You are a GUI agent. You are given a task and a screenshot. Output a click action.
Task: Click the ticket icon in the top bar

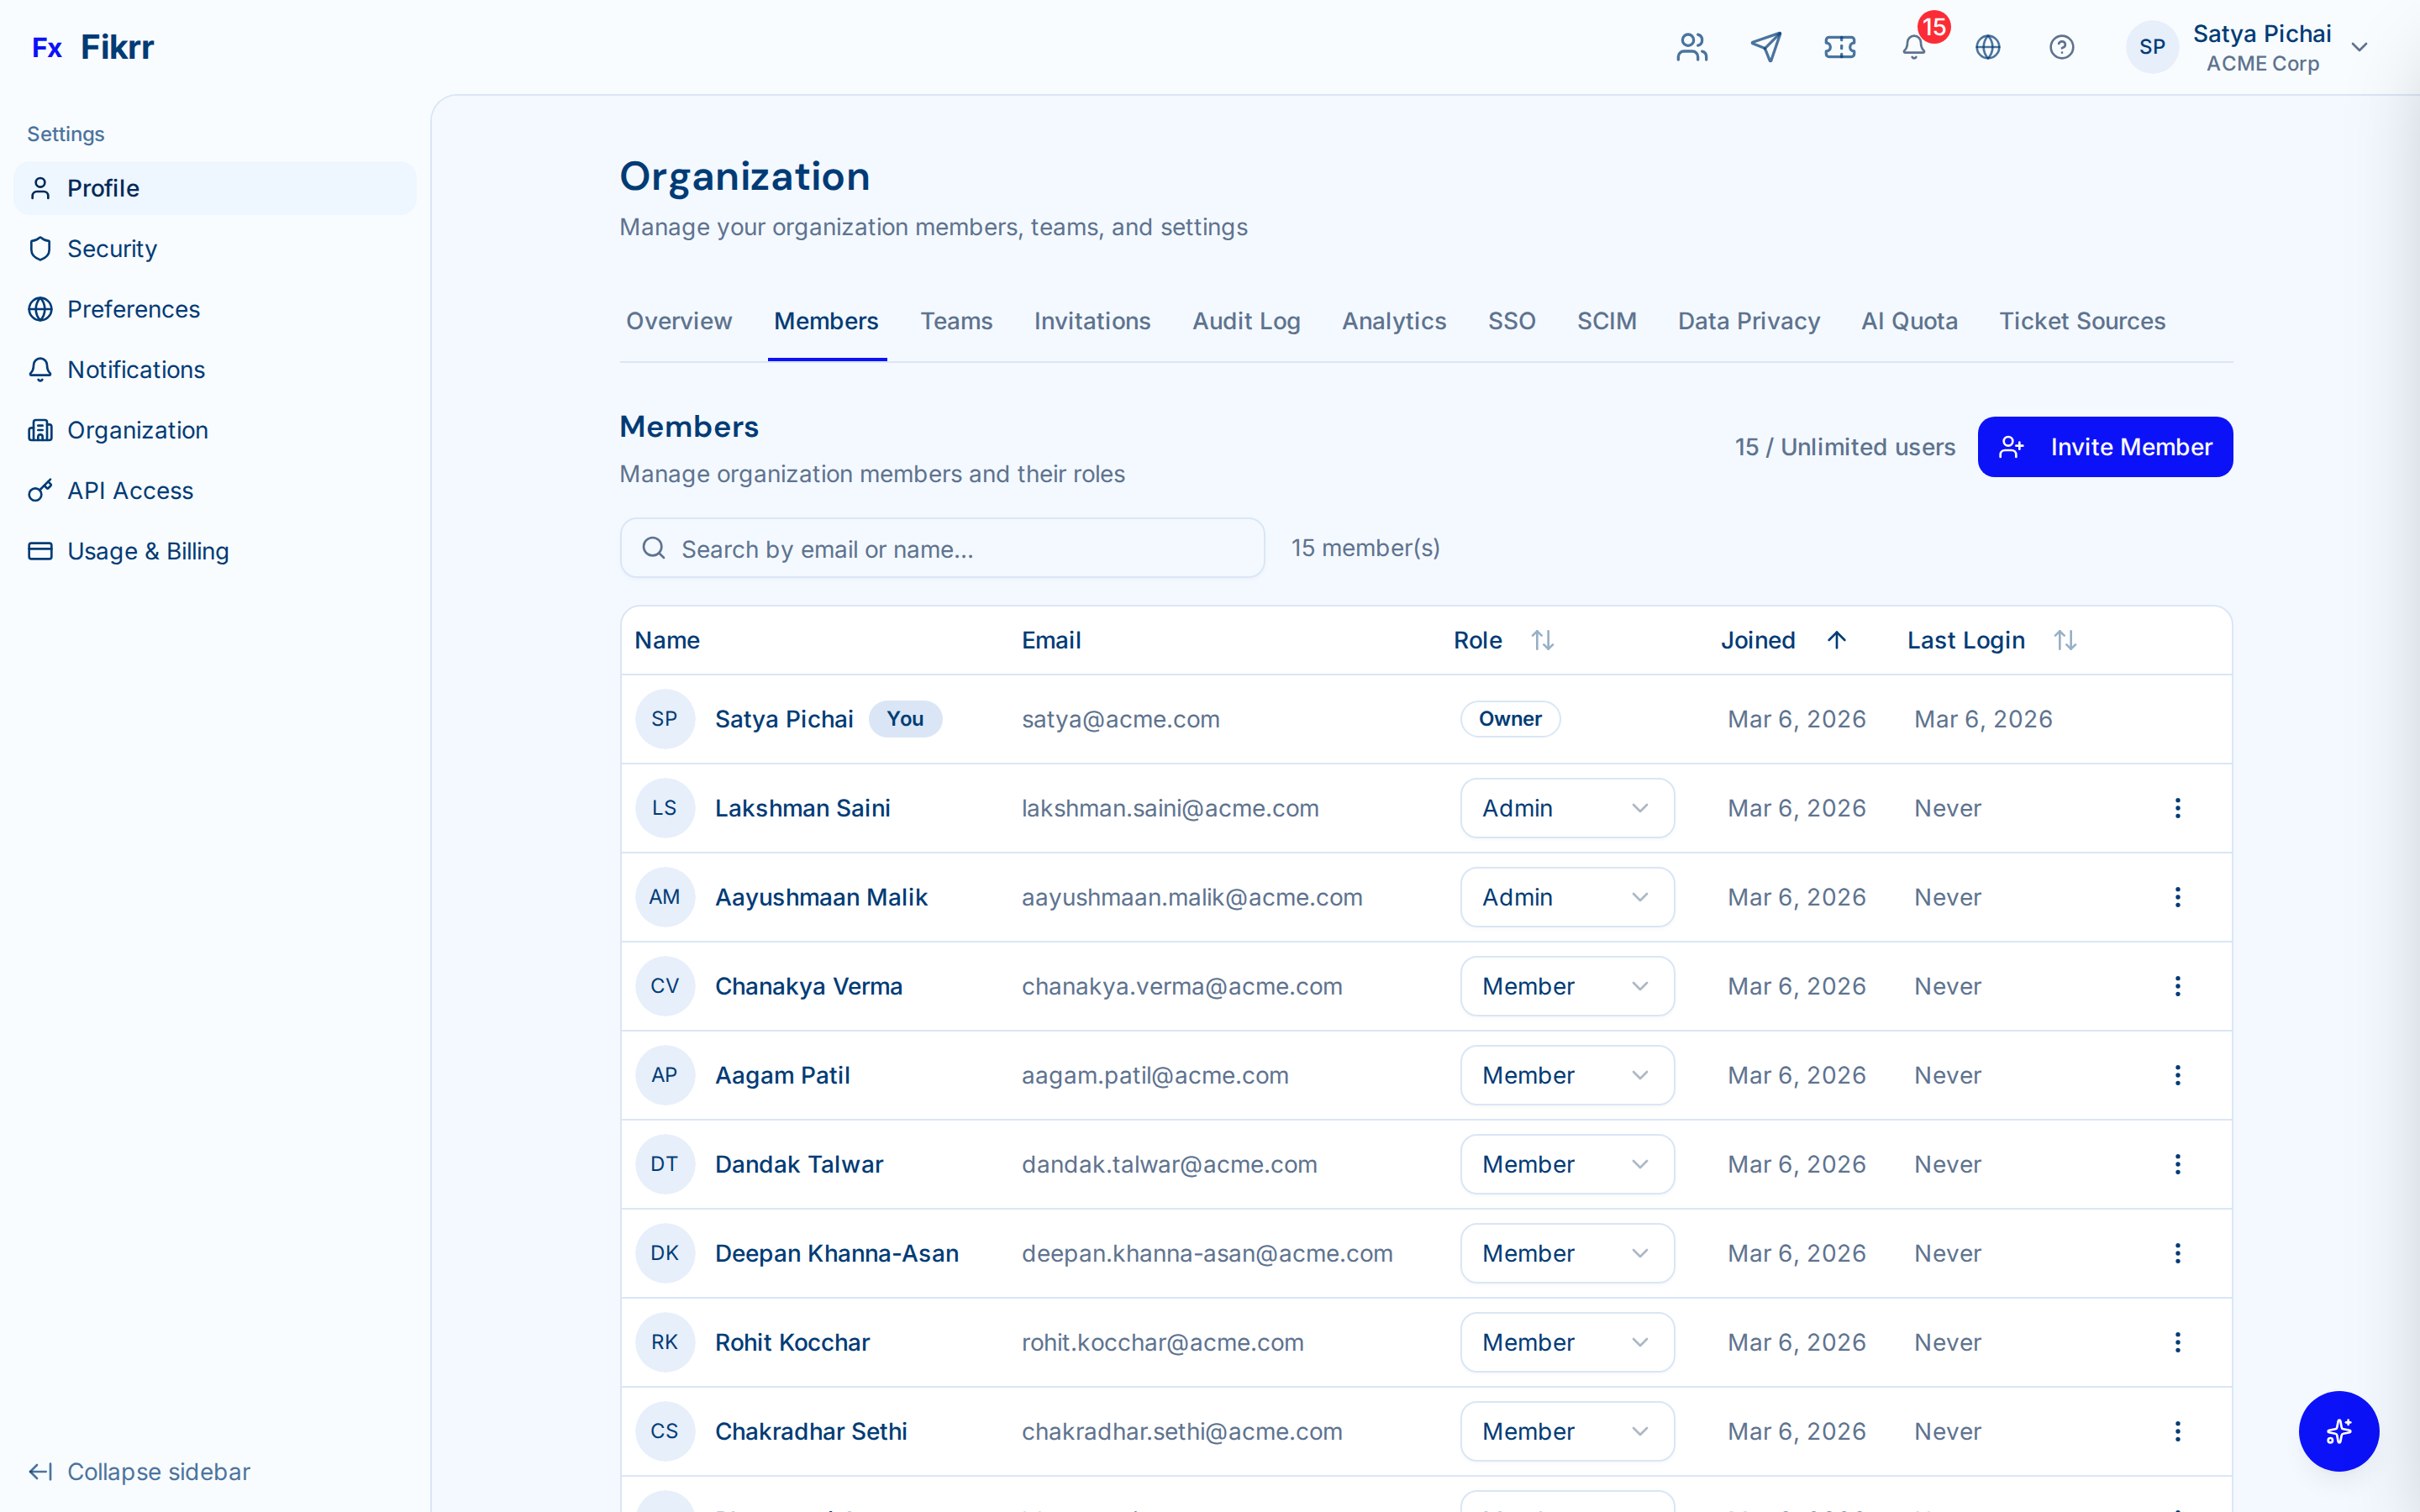coord(1840,47)
